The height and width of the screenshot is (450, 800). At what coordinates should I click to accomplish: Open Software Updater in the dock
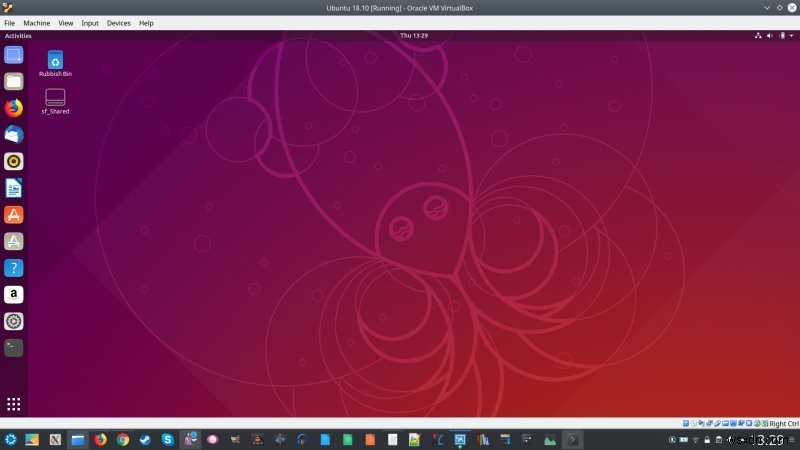point(14,241)
